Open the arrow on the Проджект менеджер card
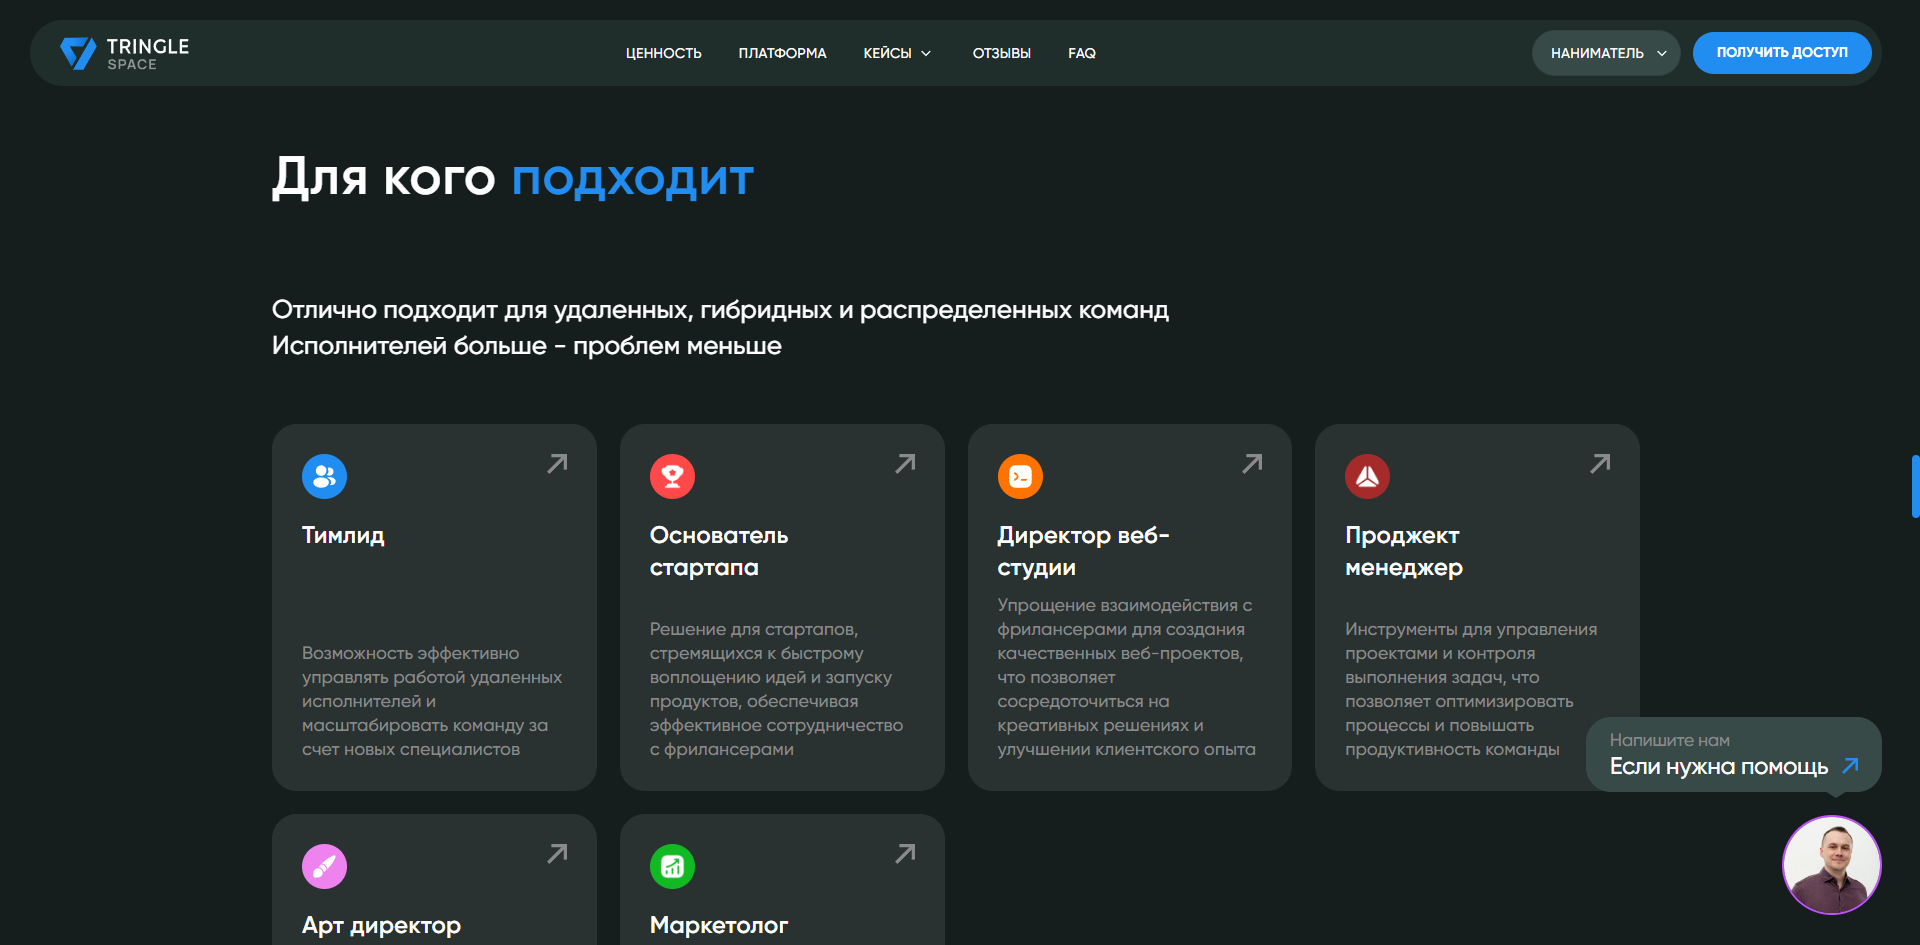Image resolution: width=1920 pixels, height=945 pixels. coord(1600,463)
